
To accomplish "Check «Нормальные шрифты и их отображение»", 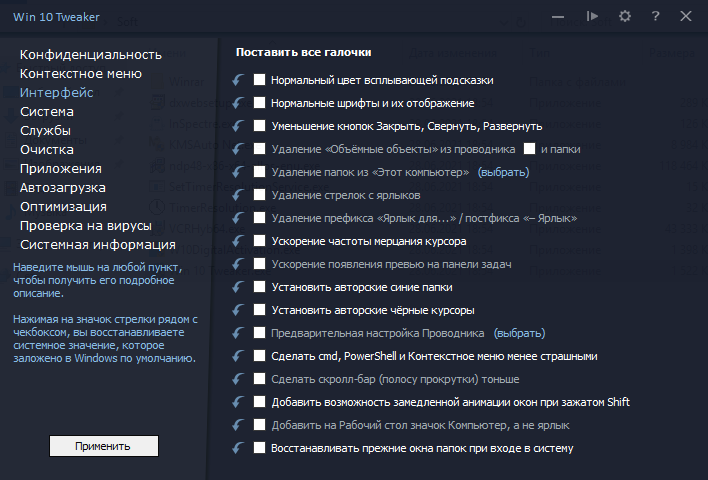I will coord(259,103).
